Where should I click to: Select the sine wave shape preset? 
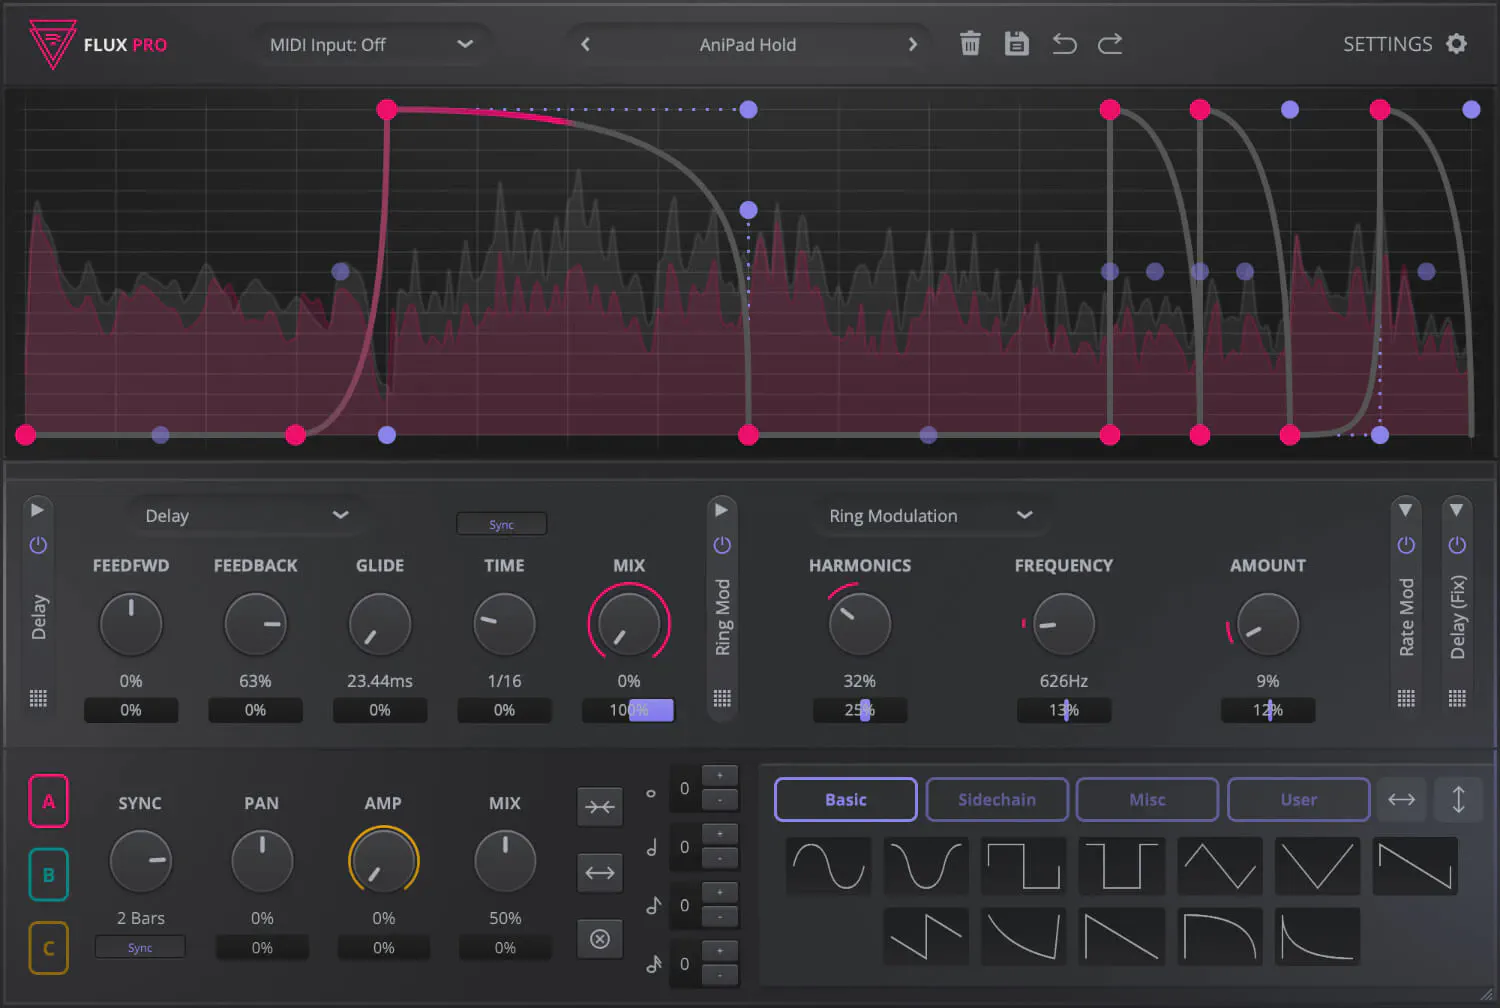pyautogui.click(x=828, y=865)
